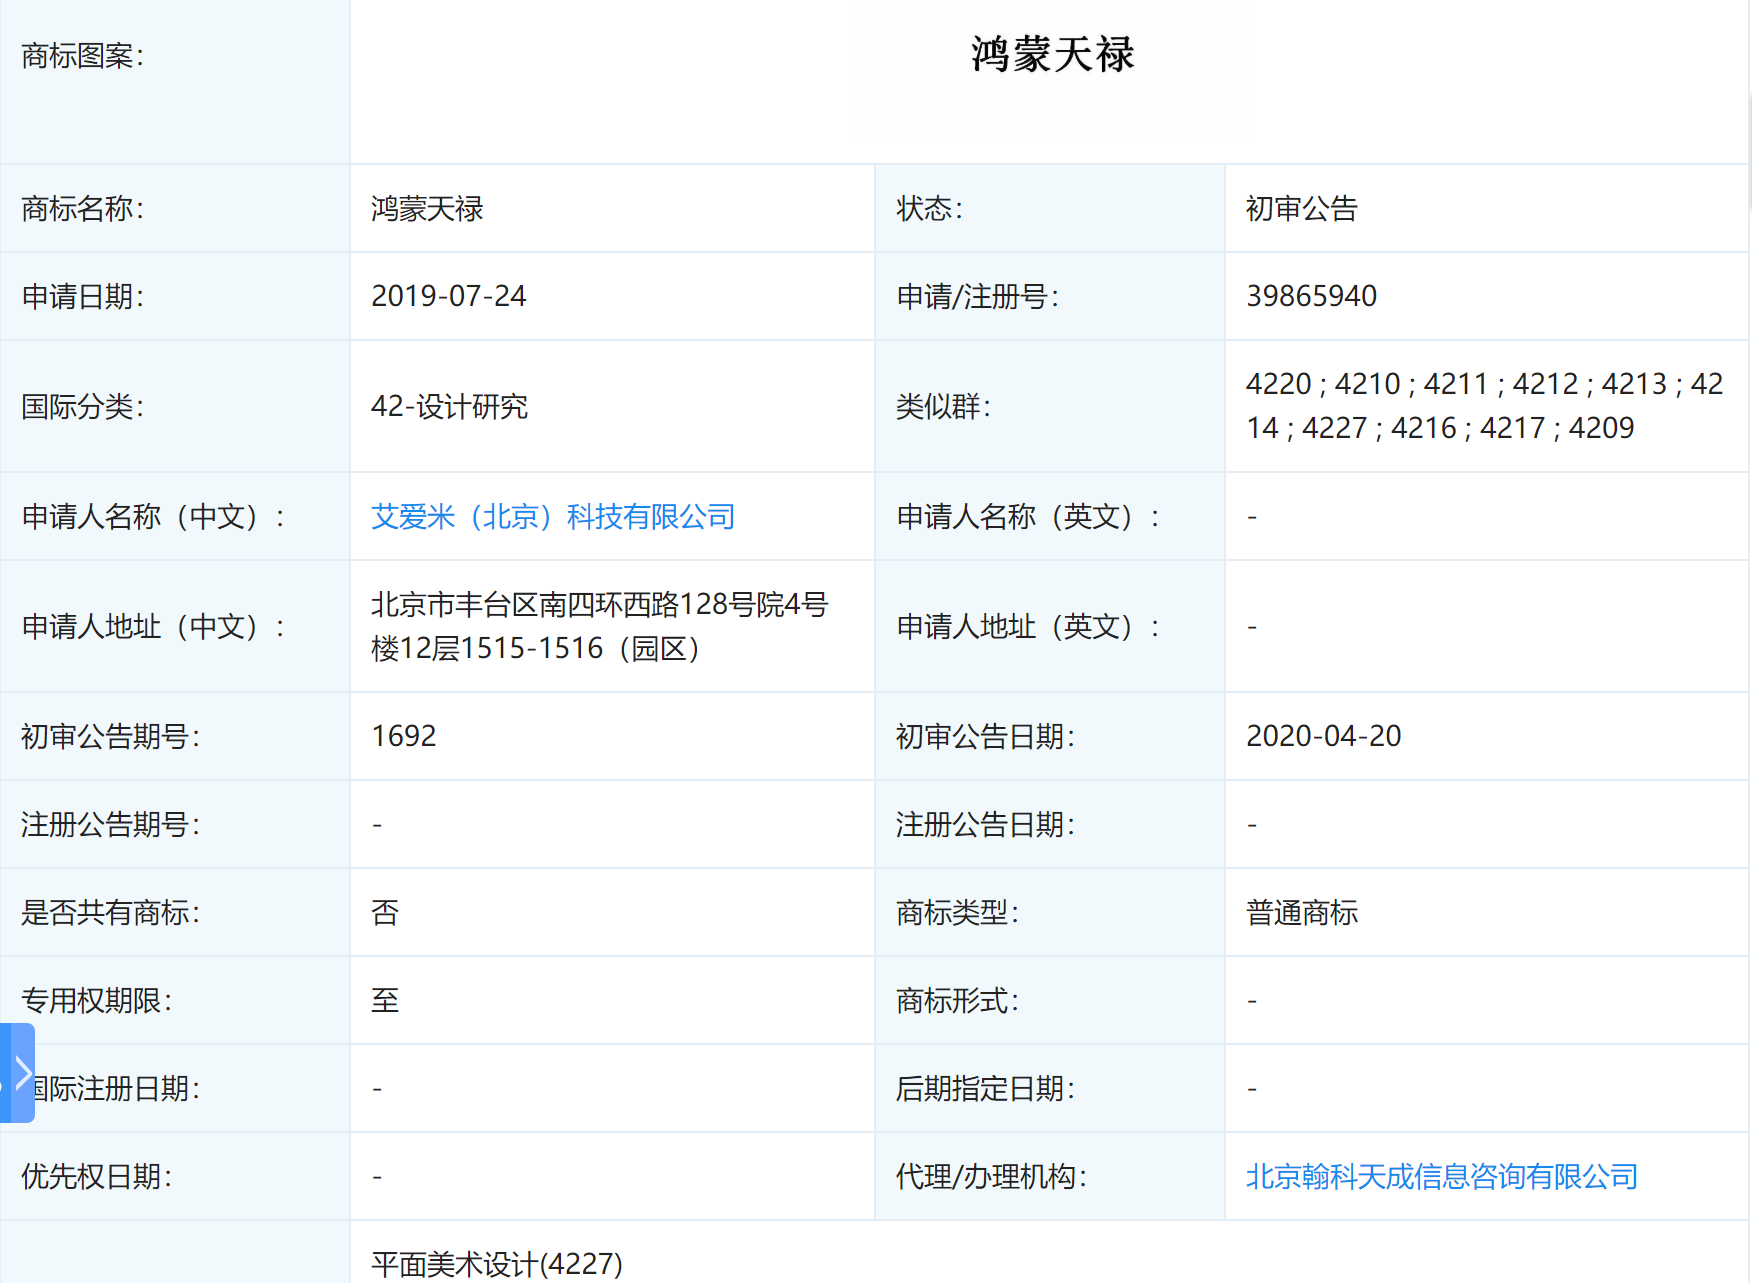Select service item 平面美术设计(4227)
The height and width of the screenshot is (1283, 1752).
click(x=497, y=1264)
